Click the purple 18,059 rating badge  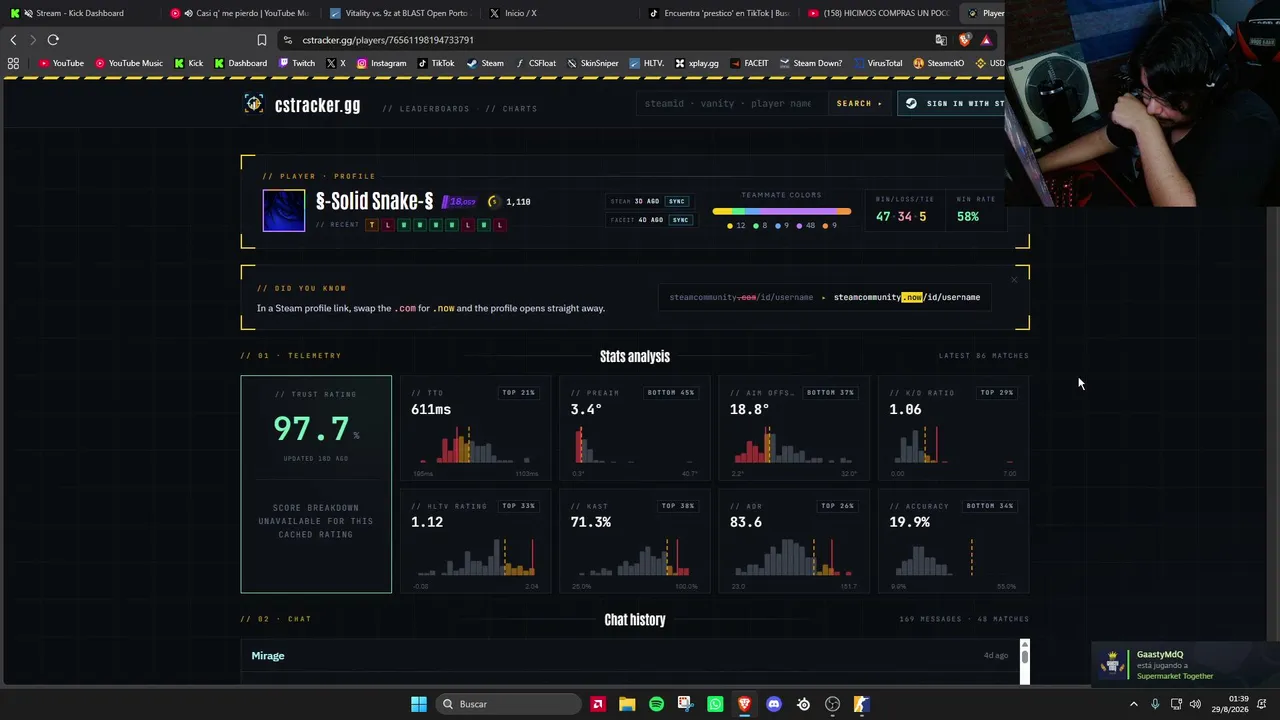coord(460,202)
